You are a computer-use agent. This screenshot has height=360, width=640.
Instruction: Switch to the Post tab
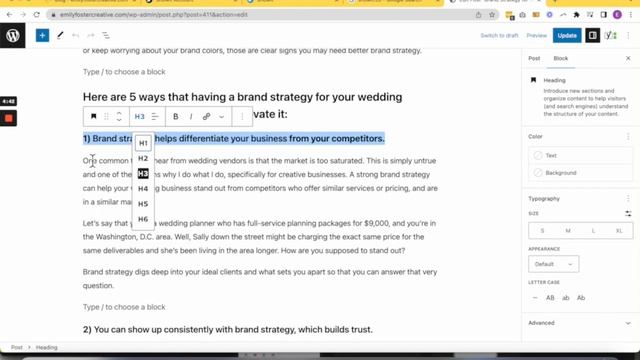(534, 58)
